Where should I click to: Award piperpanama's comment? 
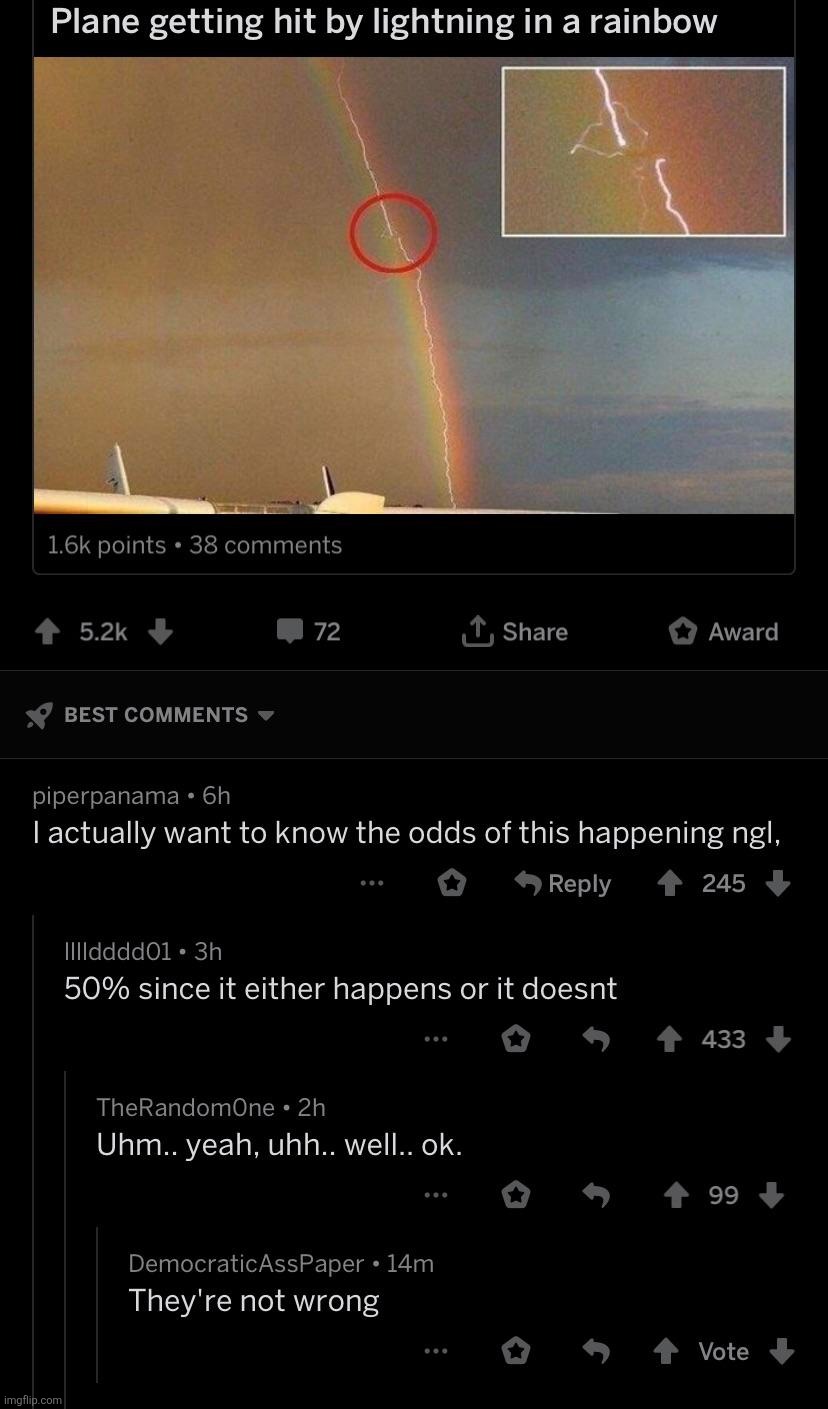pyautogui.click(x=453, y=884)
